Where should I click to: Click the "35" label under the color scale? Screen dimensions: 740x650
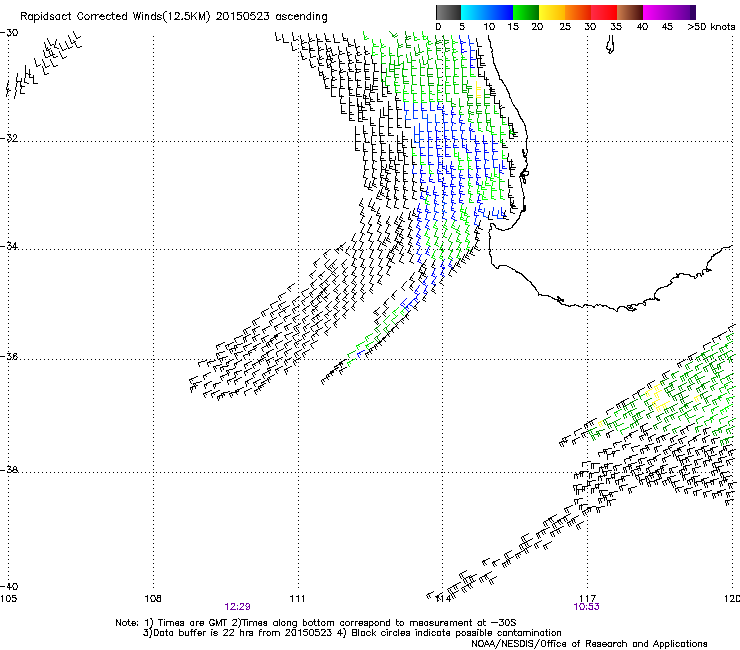tap(616, 27)
